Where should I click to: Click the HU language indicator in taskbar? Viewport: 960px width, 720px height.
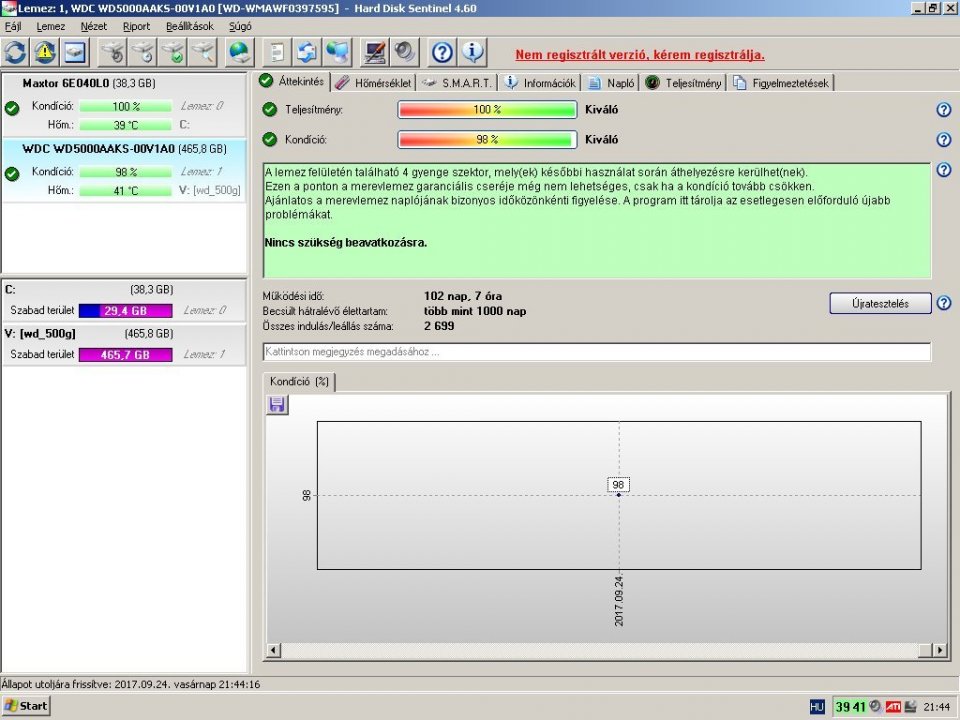817,707
